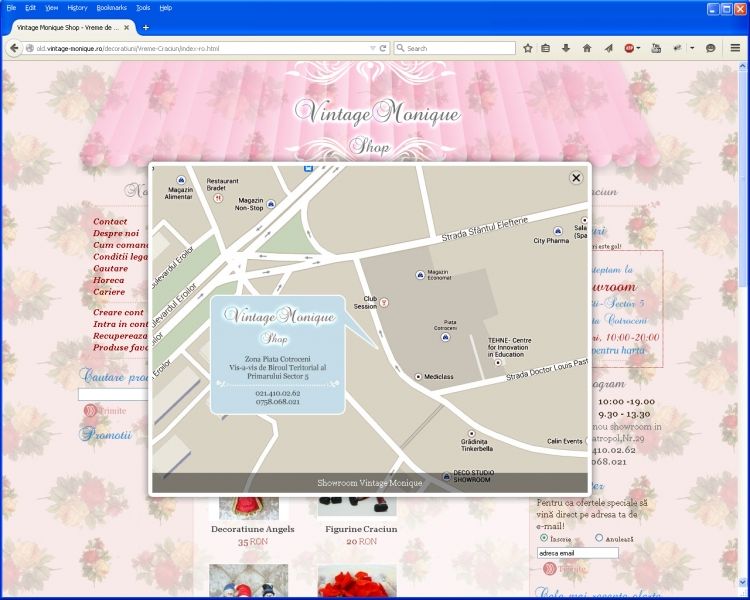The image size is (750, 600).
Task: Click the Despre noi sidebar link
Action: (116, 232)
